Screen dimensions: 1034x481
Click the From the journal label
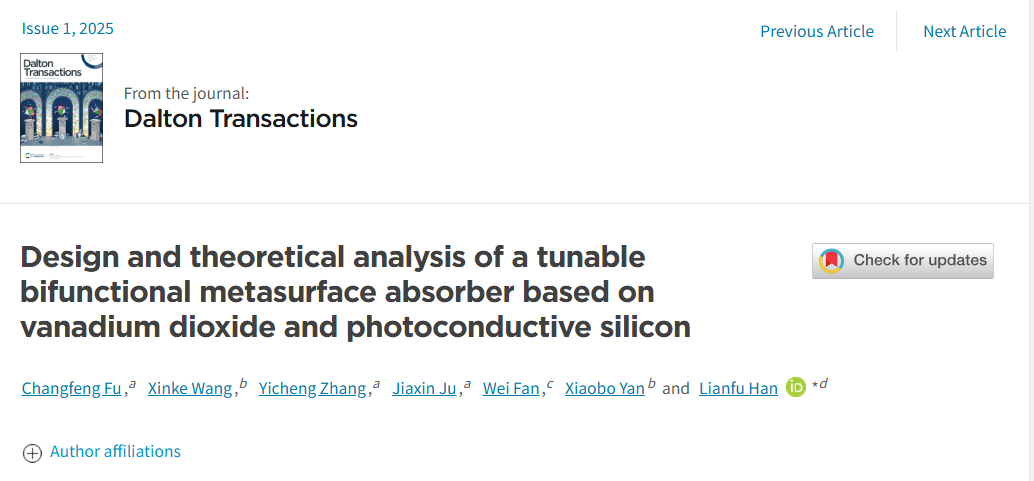187,94
